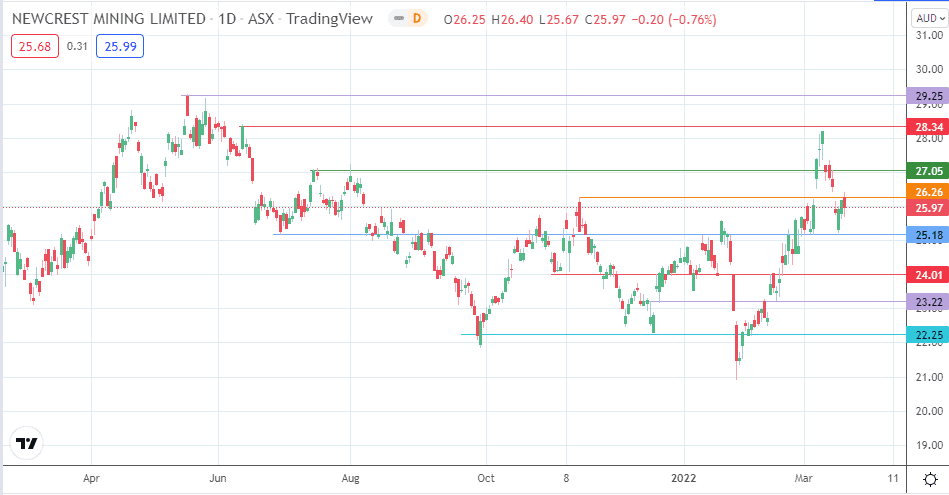Viewport: 949px width, 495px height.
Task: Click the 21.00 price scale value
Action: pyautogui.click(x=929, y=378)
